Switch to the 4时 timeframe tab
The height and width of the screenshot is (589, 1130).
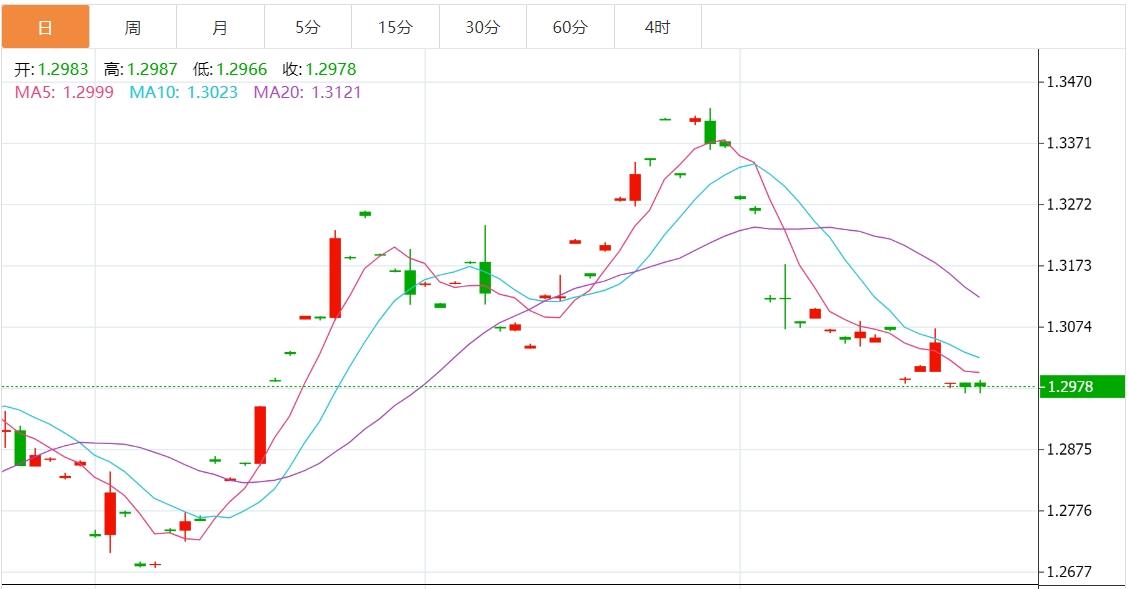[x=657, y=27]
